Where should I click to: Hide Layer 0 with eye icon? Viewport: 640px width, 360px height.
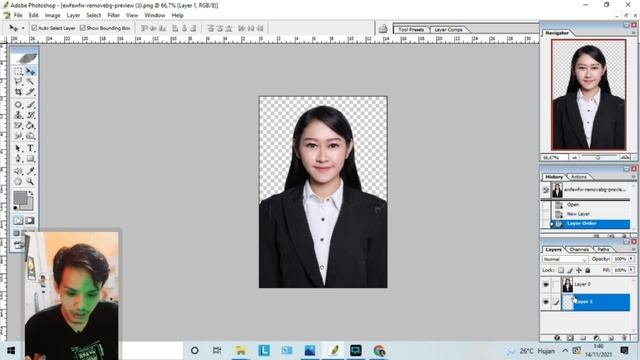point(546,284)
